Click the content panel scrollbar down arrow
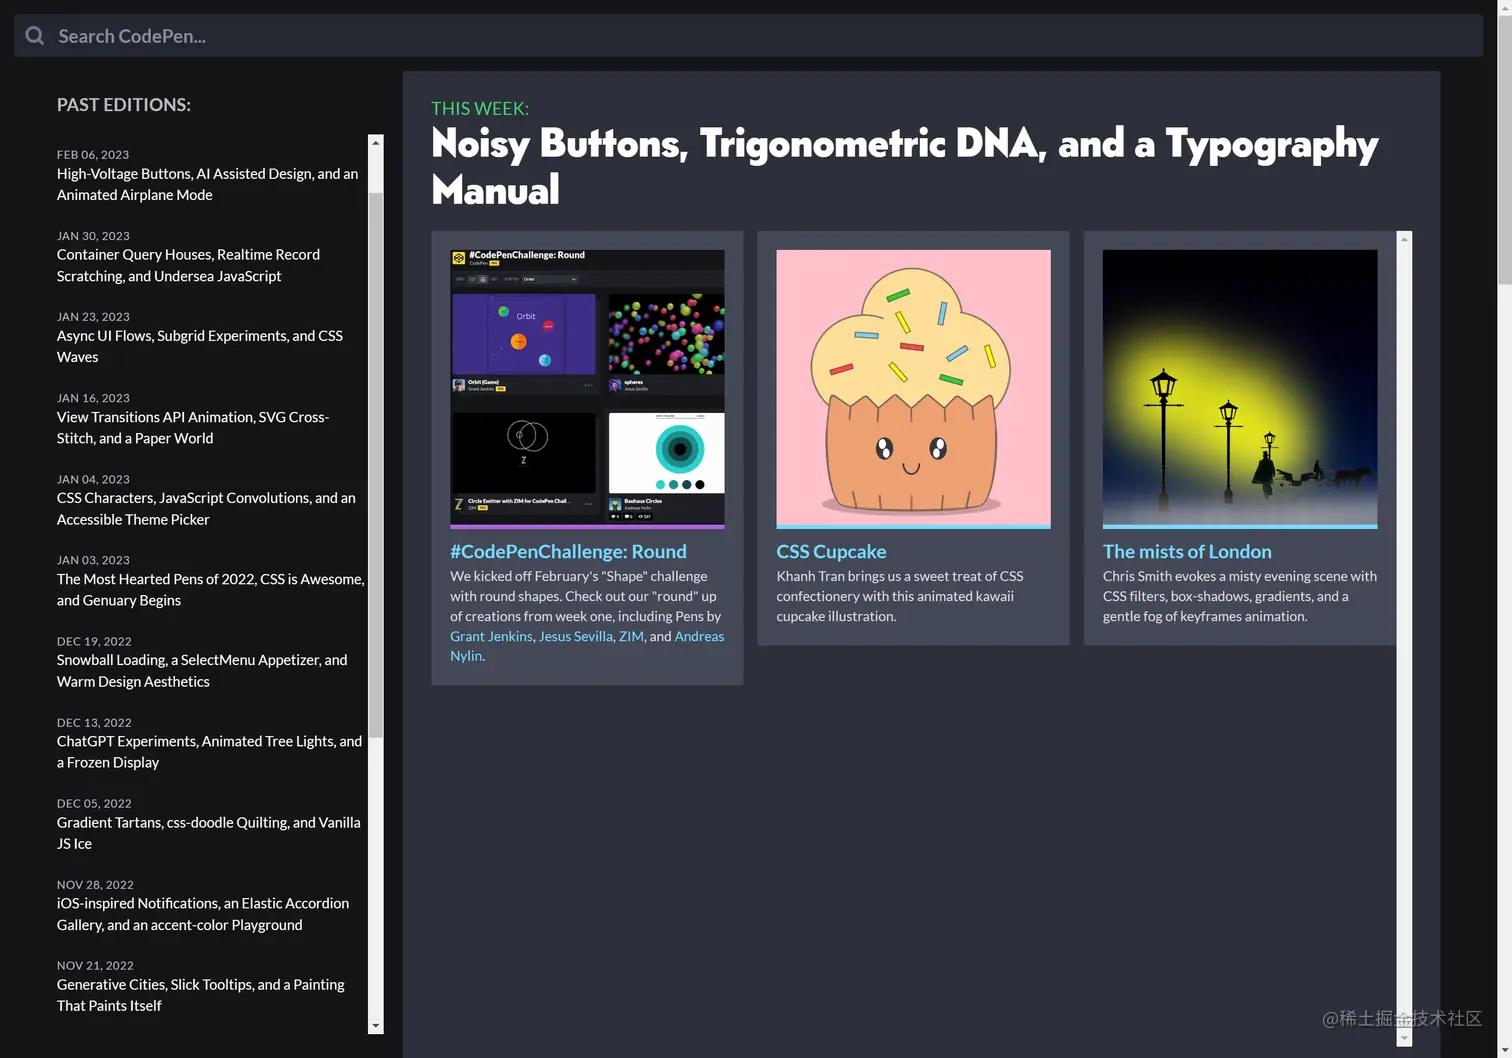This screenshot has width=1512, height=1058. pos(1404,1038)
